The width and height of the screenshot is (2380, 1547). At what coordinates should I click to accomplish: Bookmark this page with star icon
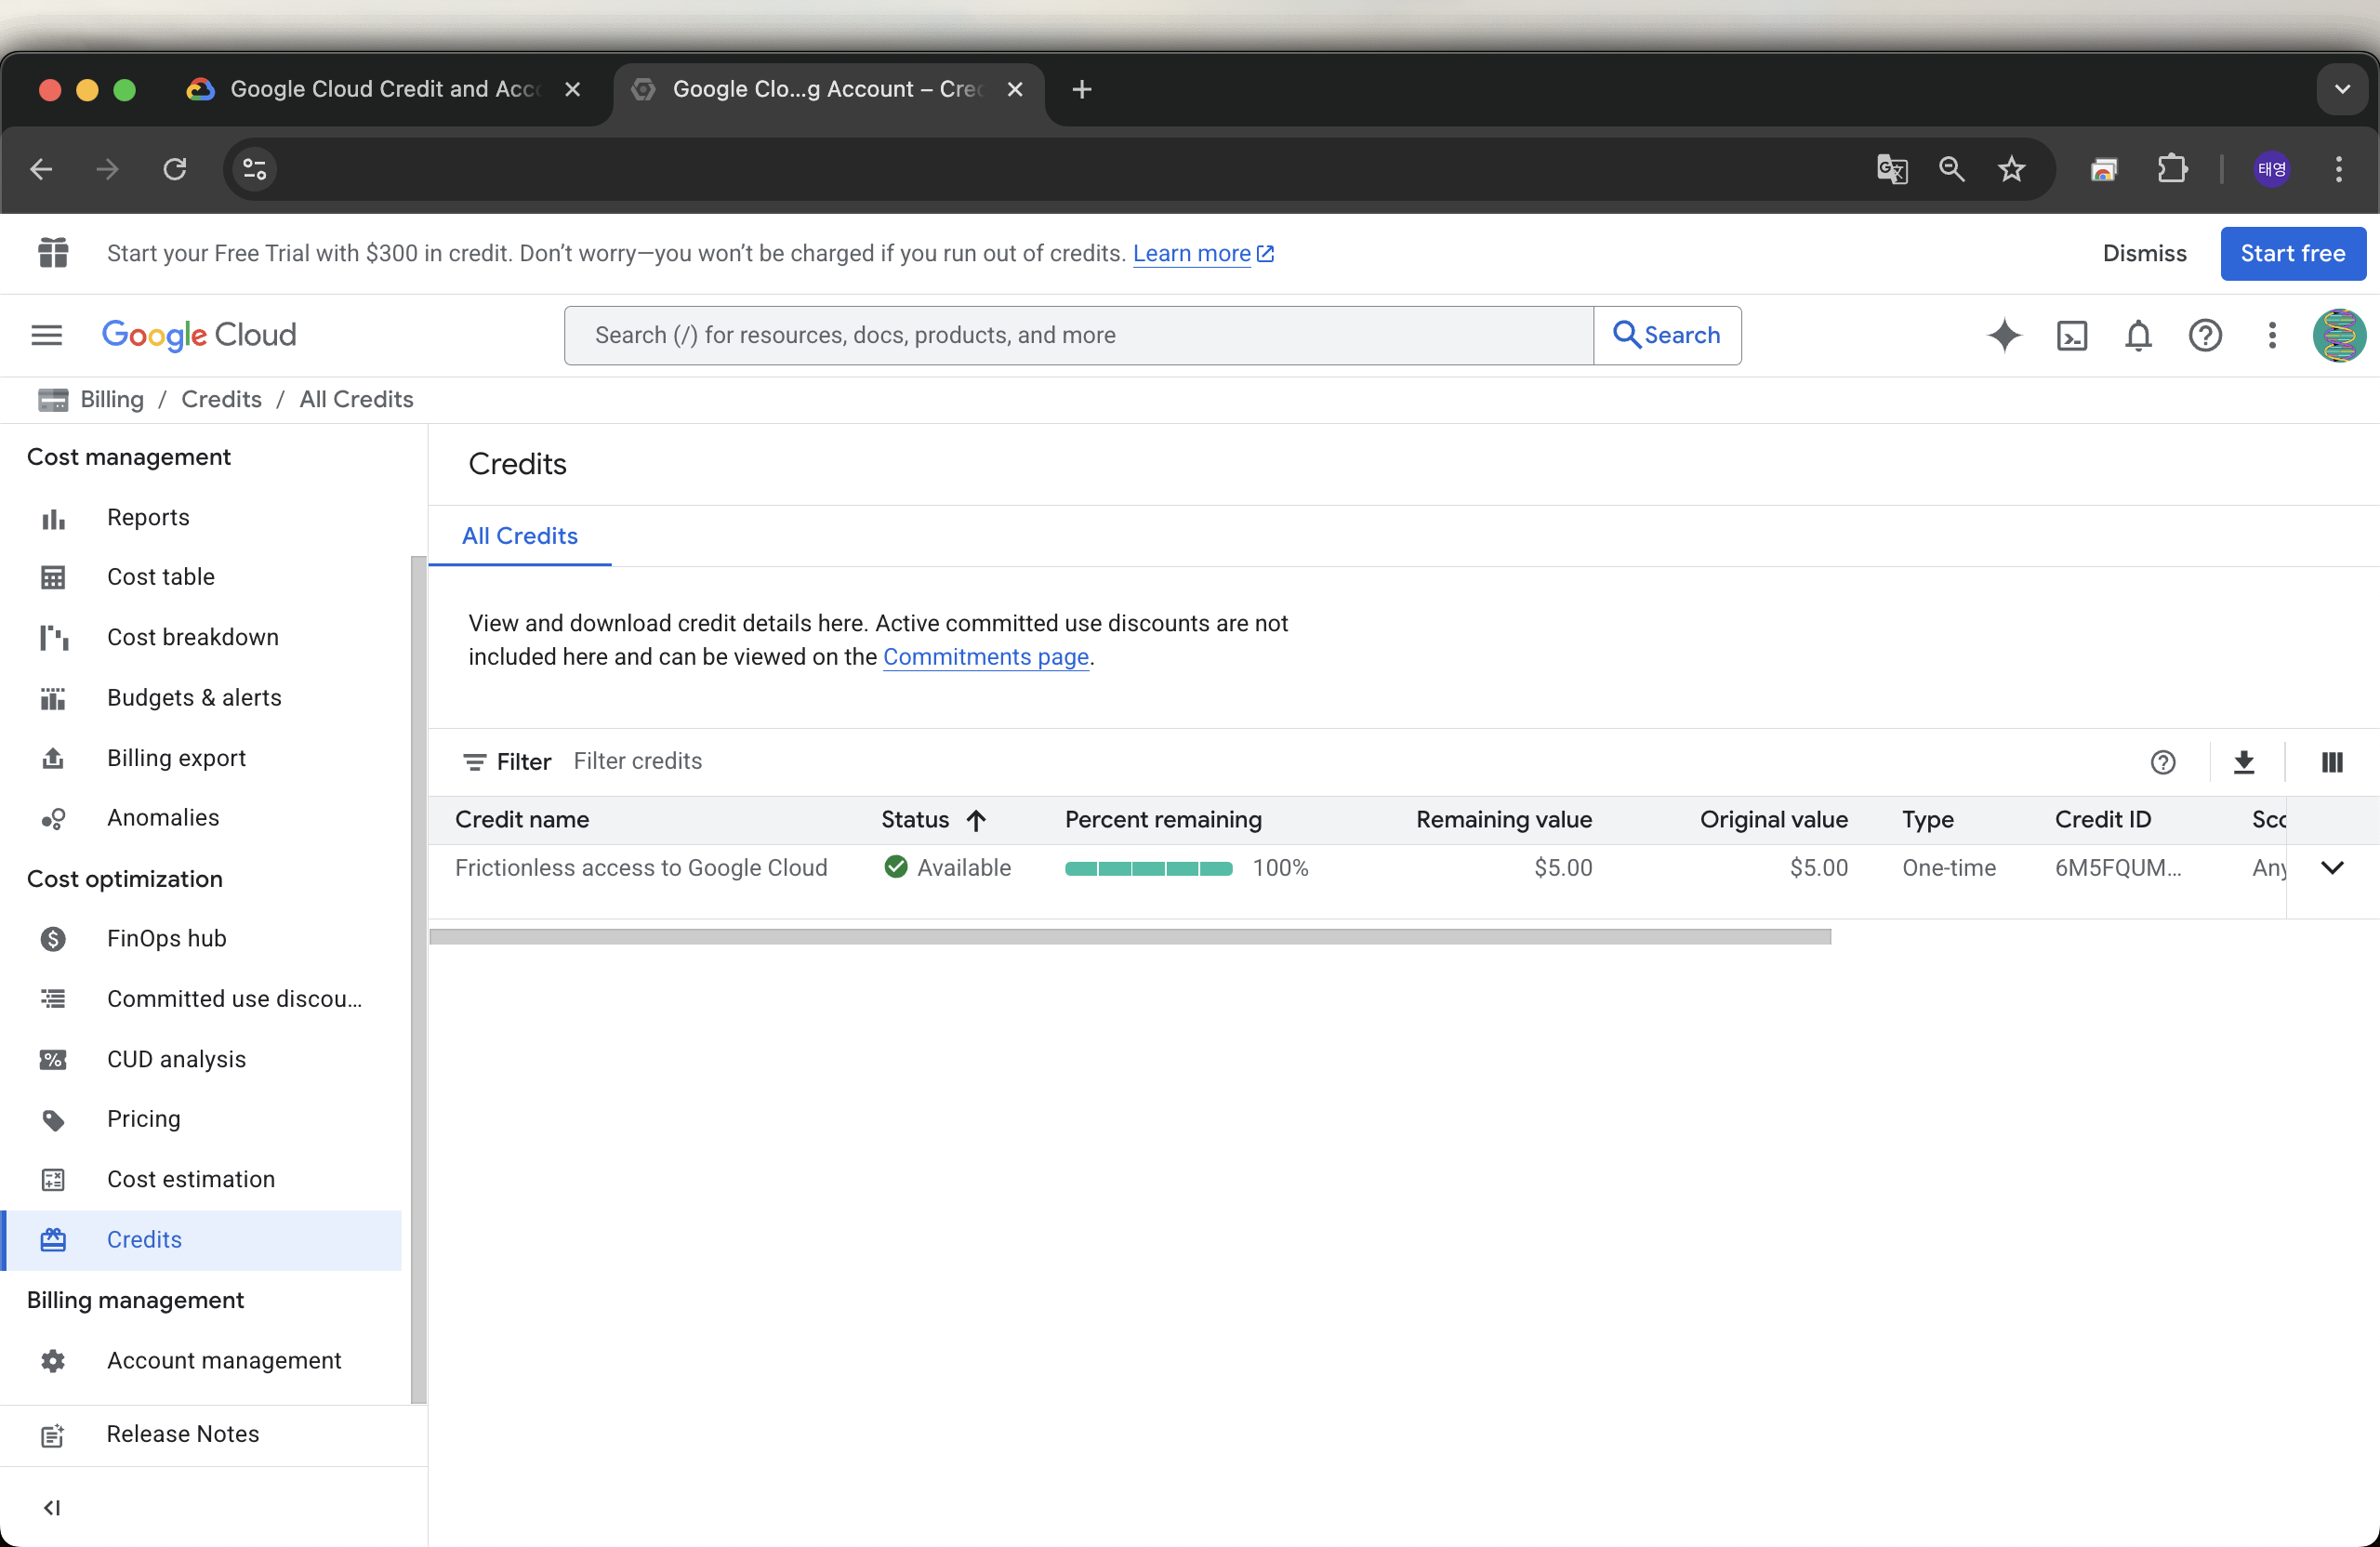coord(2011,169)
